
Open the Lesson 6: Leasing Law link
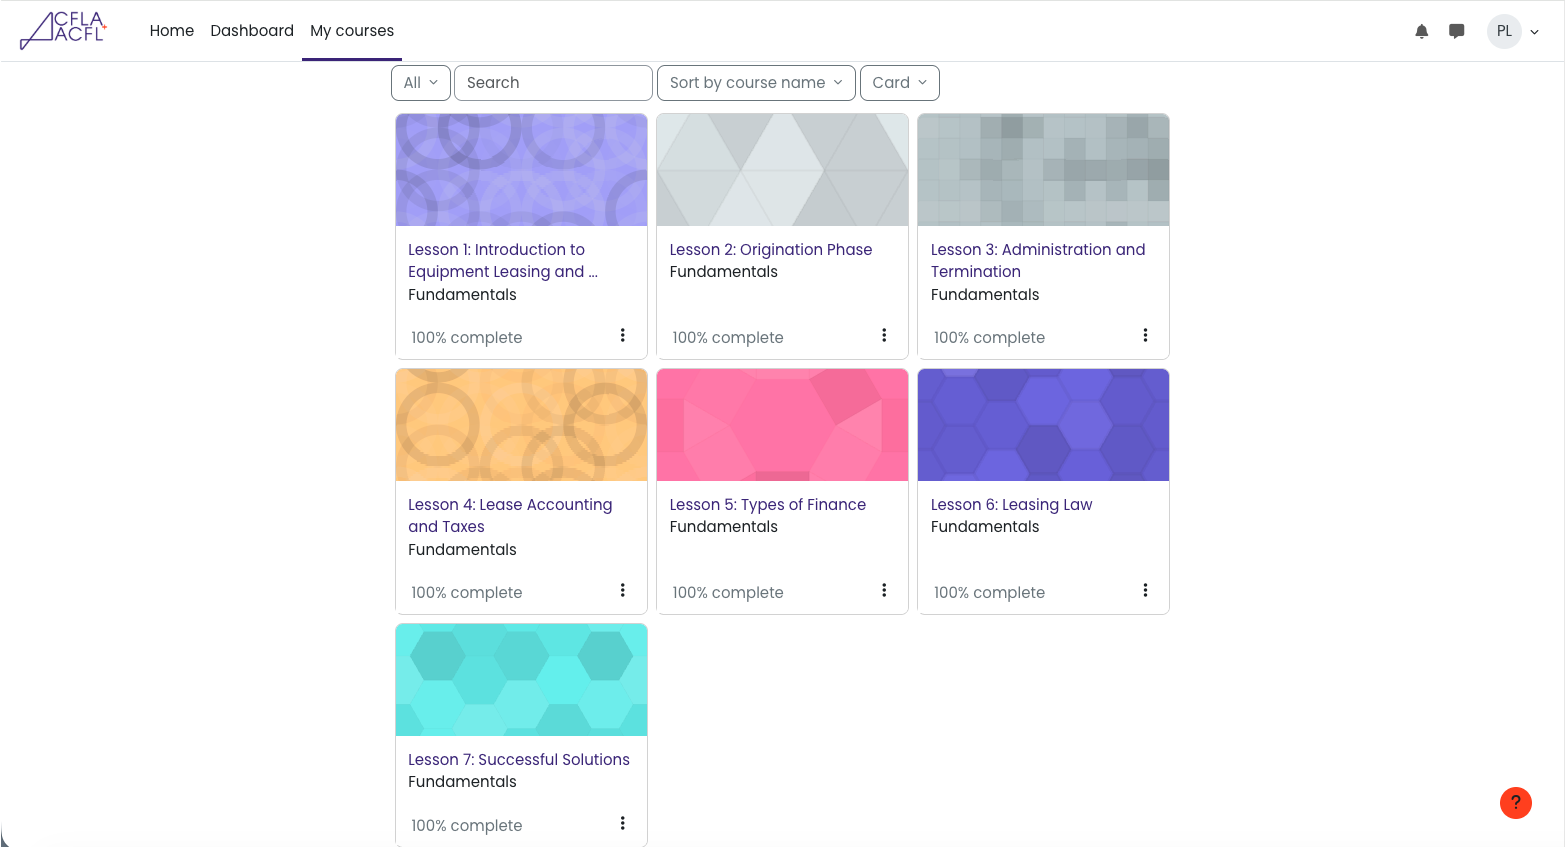[1011, 505]
